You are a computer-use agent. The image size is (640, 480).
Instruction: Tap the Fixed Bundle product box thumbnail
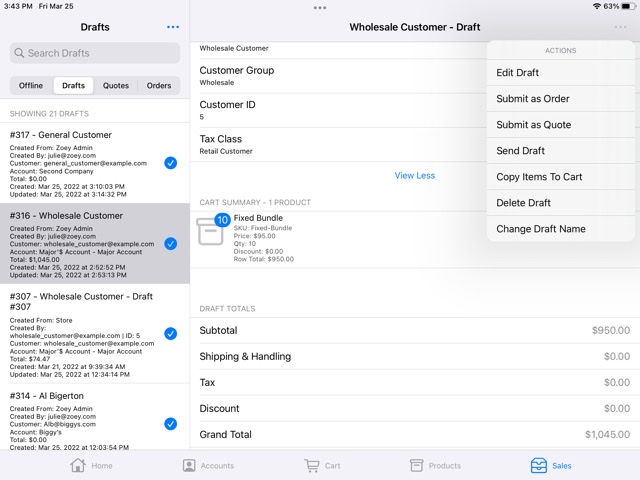coord(210,232)
